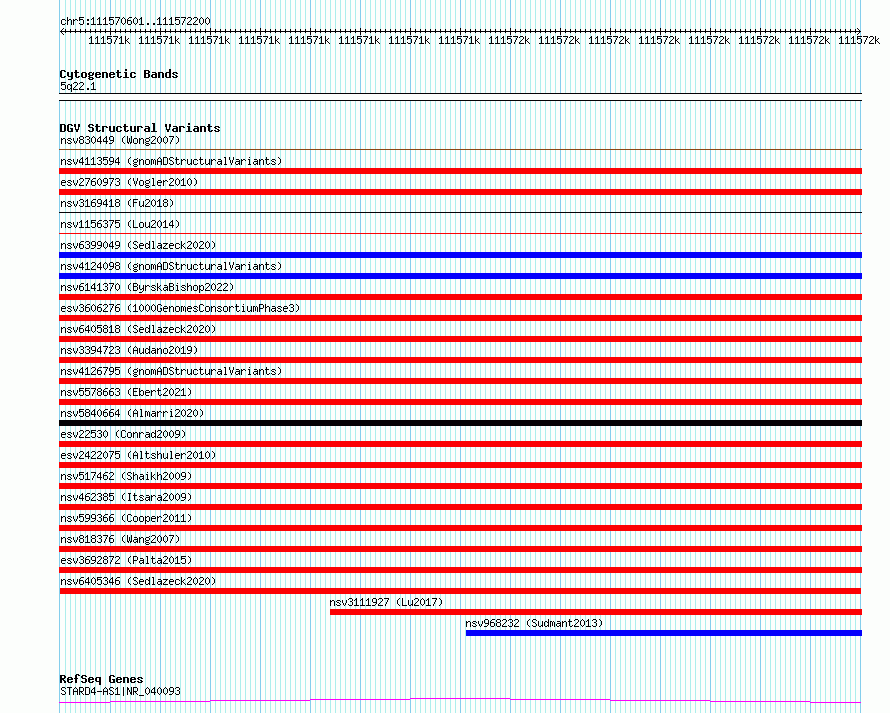Click variant label nsv6405818 (Sedlazeck2020)
Screen dimensions: 890x713
tap(138, 329)
